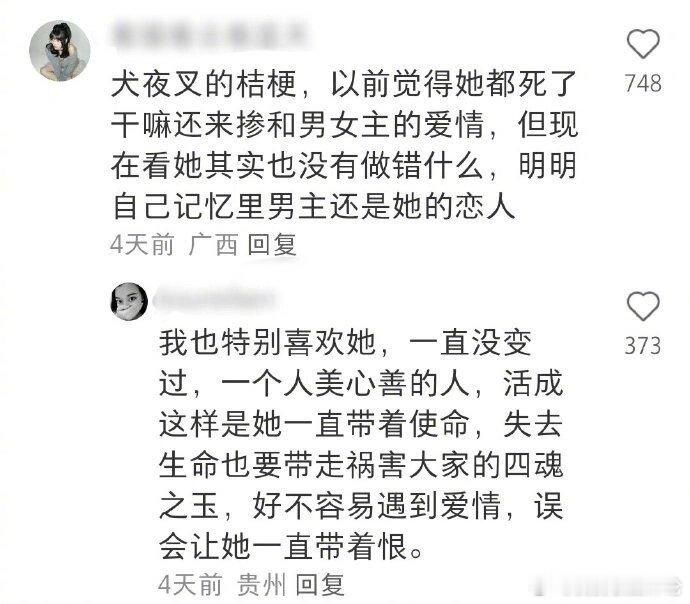This screenshot has height=604, width=690.
Task: Select the 广西 location label
Action: (213, 245)
